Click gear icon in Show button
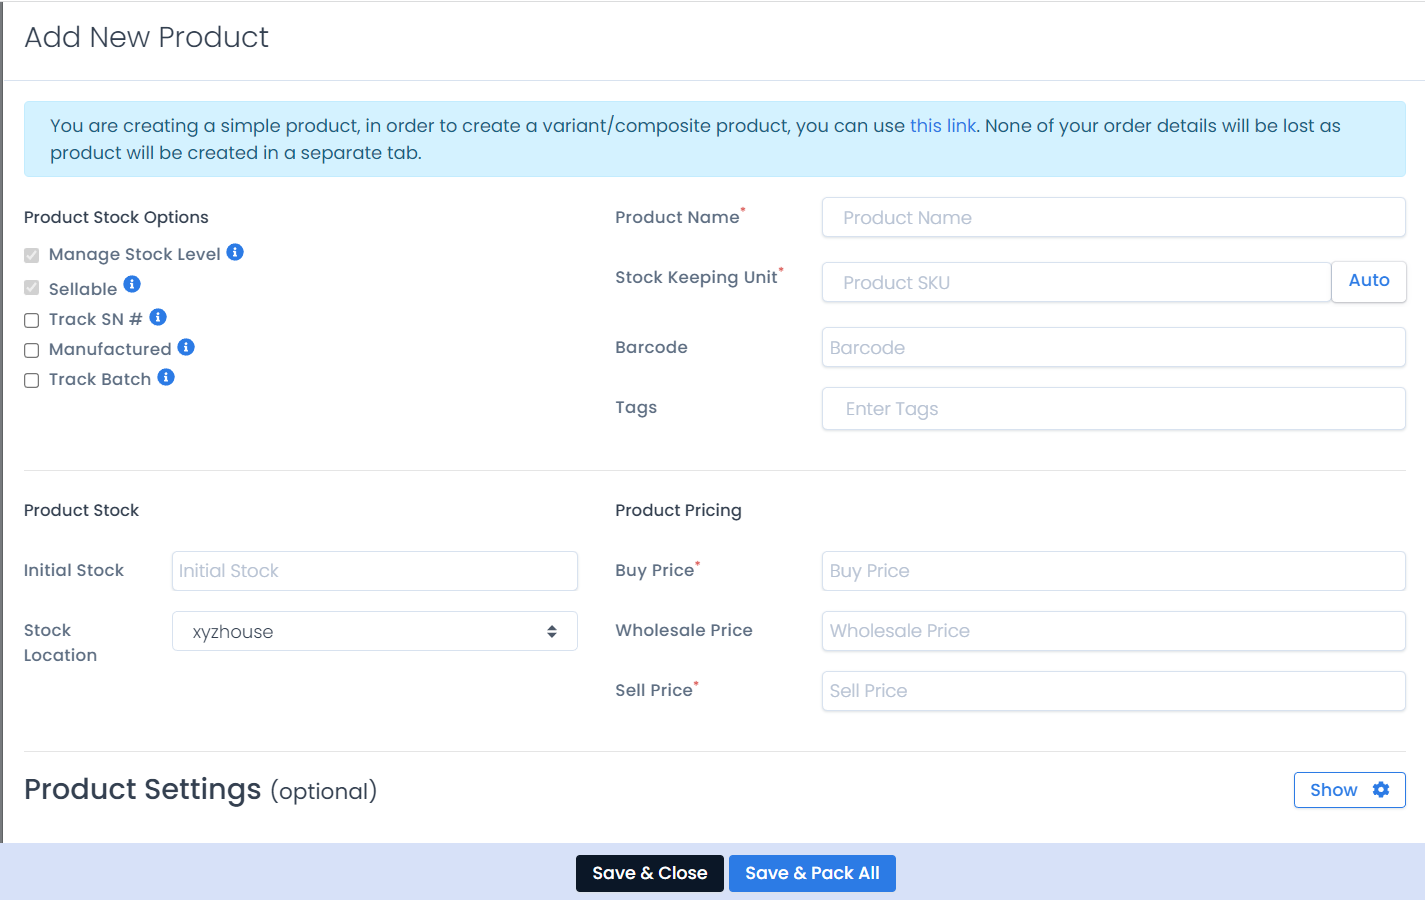The width and height of the screenshot is (1425, 900). tap(1381, 790)
